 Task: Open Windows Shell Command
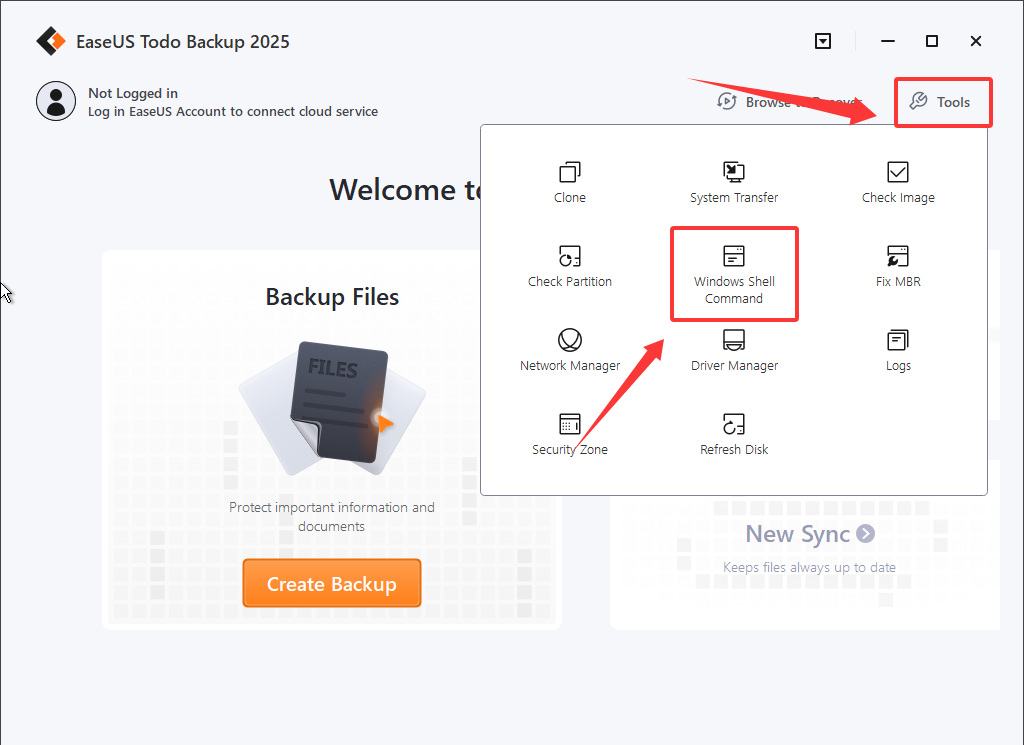pos(734,275)
